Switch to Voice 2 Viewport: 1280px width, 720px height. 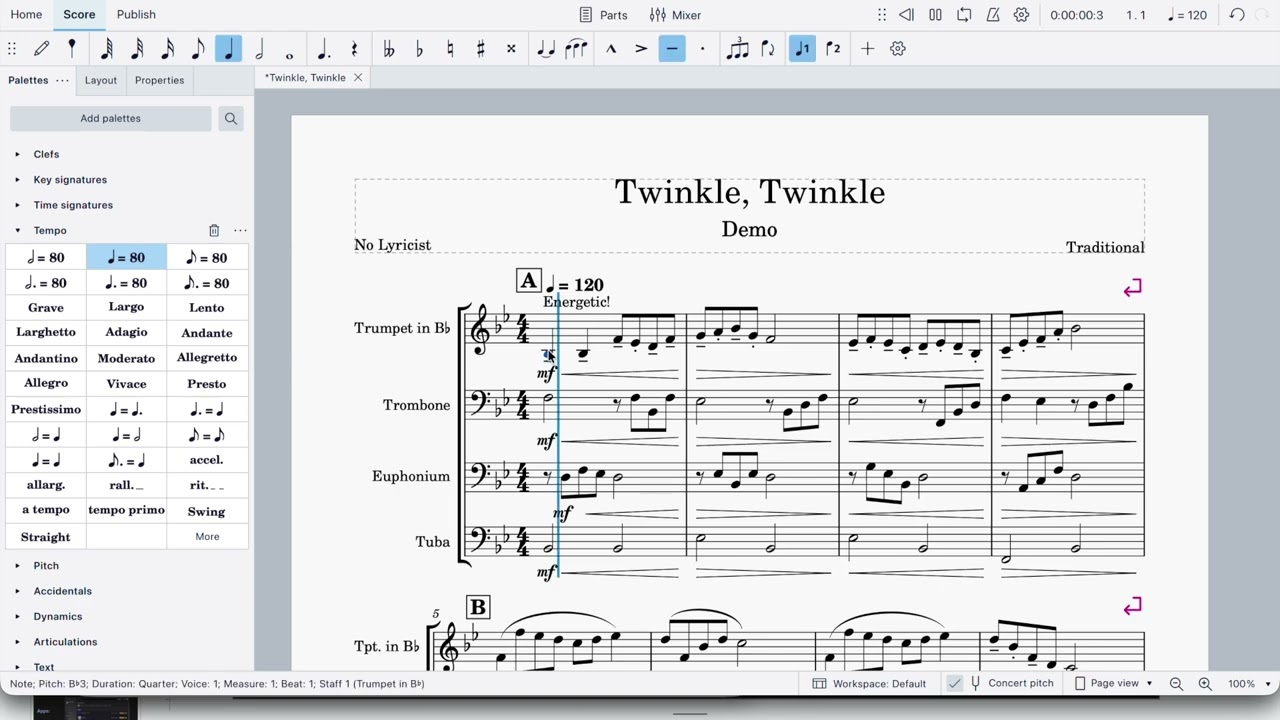pos(833,48)
